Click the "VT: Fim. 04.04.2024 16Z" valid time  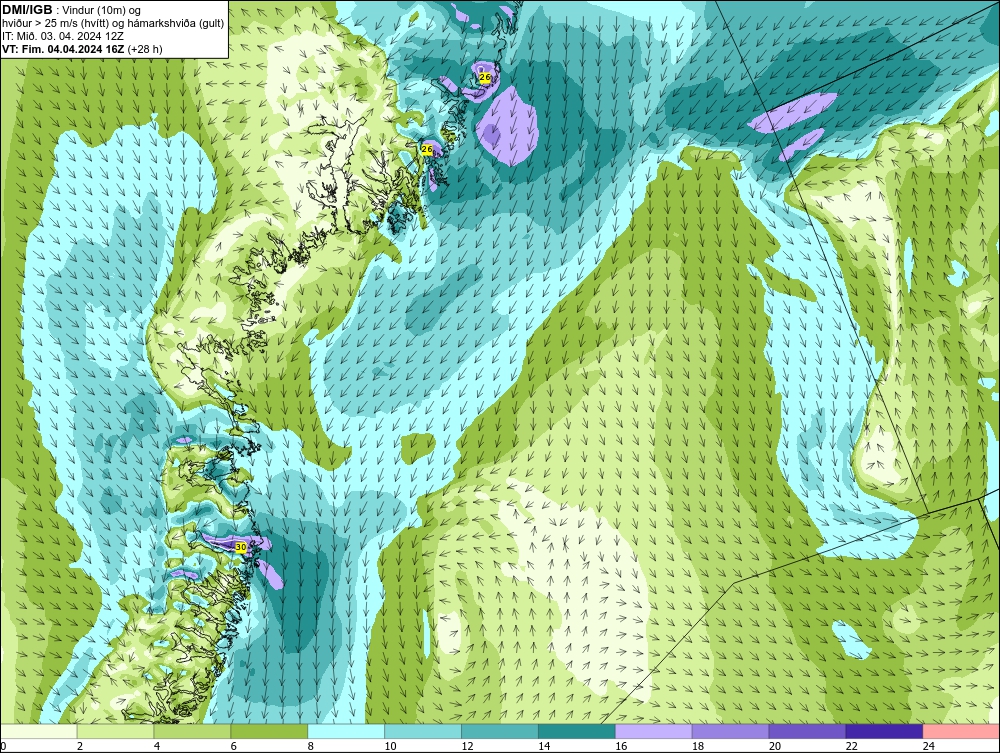pyautogui.click(x=63, y=49)
